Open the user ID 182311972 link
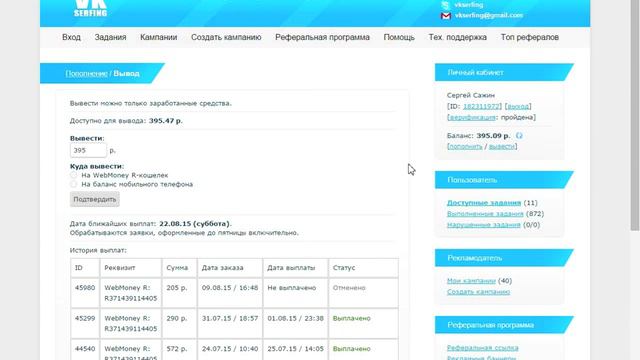 click(x=481, y=106)
